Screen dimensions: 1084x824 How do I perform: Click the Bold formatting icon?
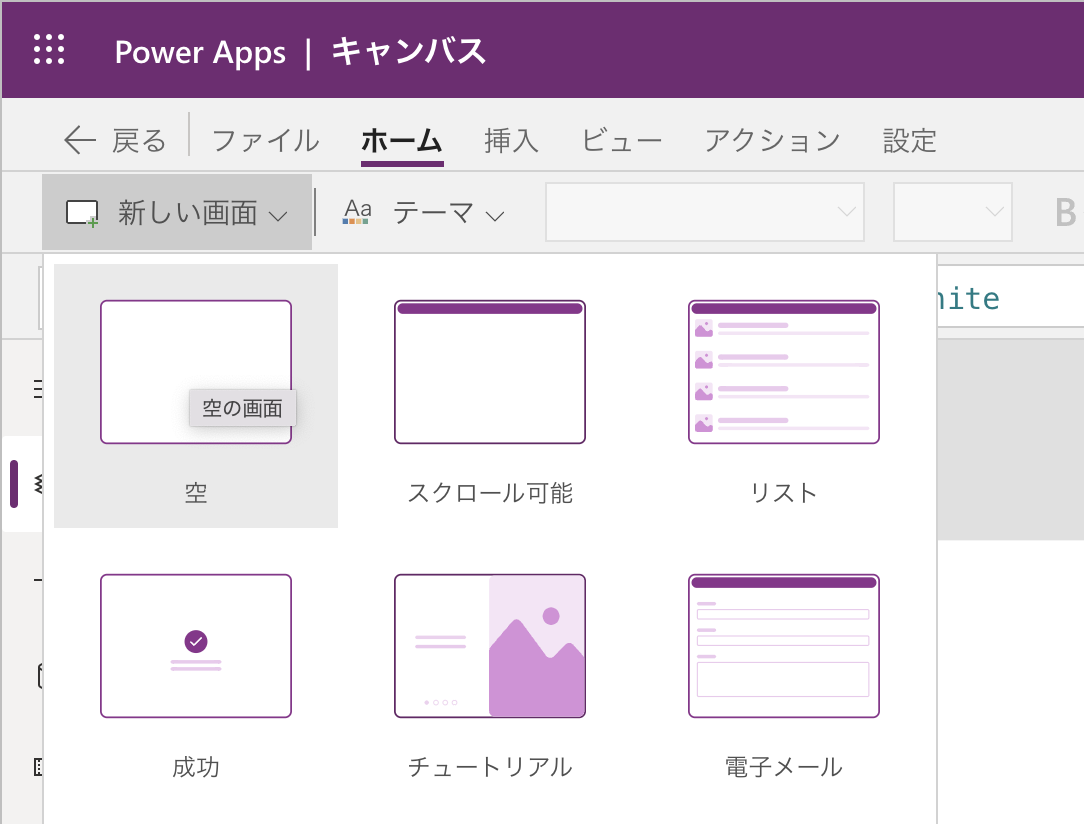point(1065,212)
